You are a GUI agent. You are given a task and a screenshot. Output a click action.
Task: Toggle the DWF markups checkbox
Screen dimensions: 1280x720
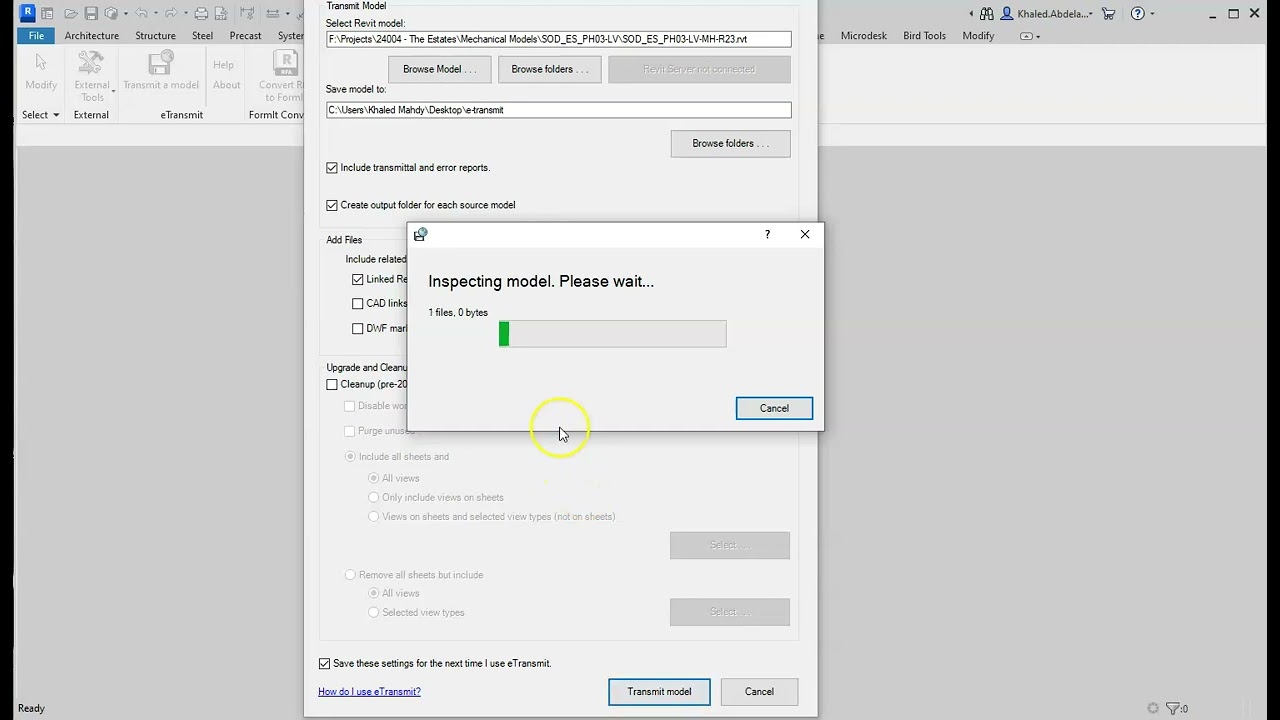coord(358,329)
